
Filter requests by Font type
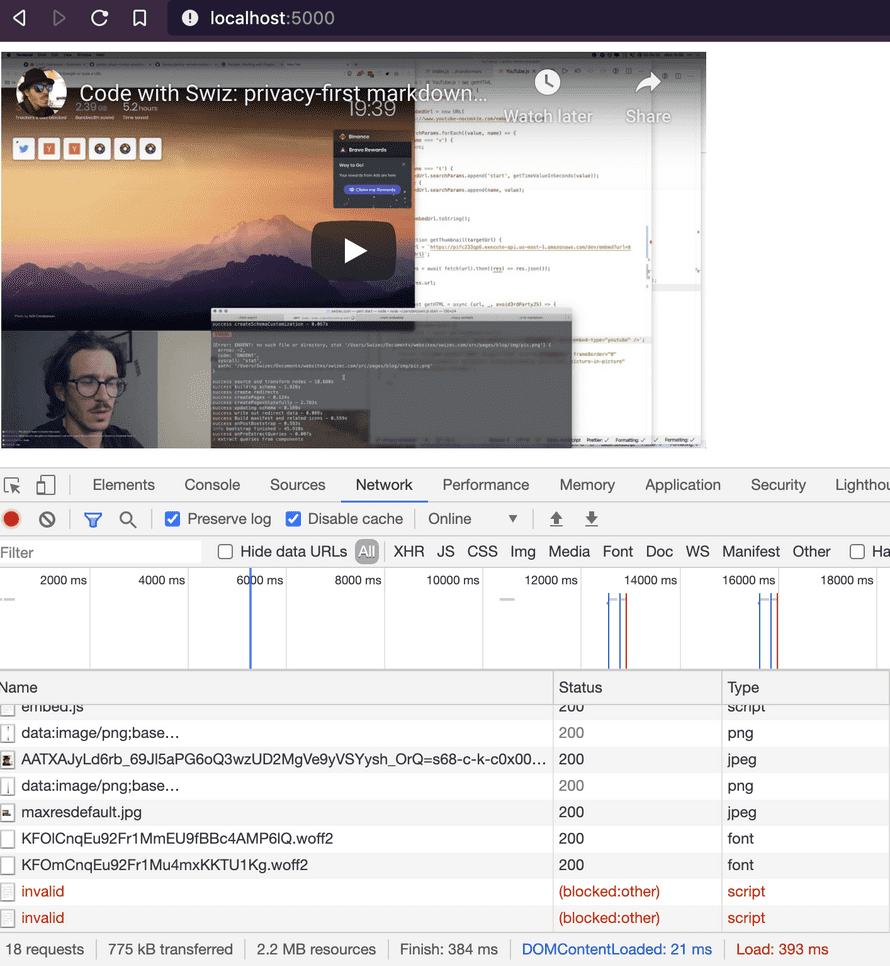click(x=617, y=551)
